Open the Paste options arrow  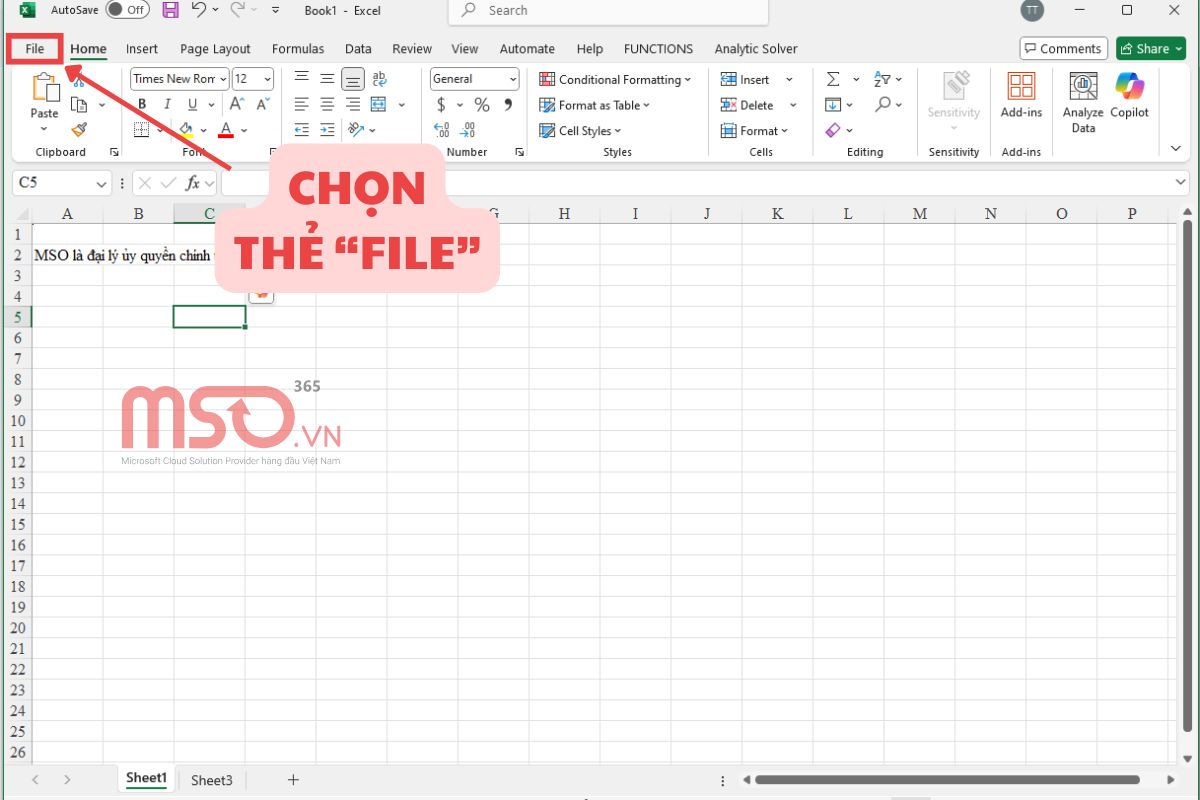[44, 129]
